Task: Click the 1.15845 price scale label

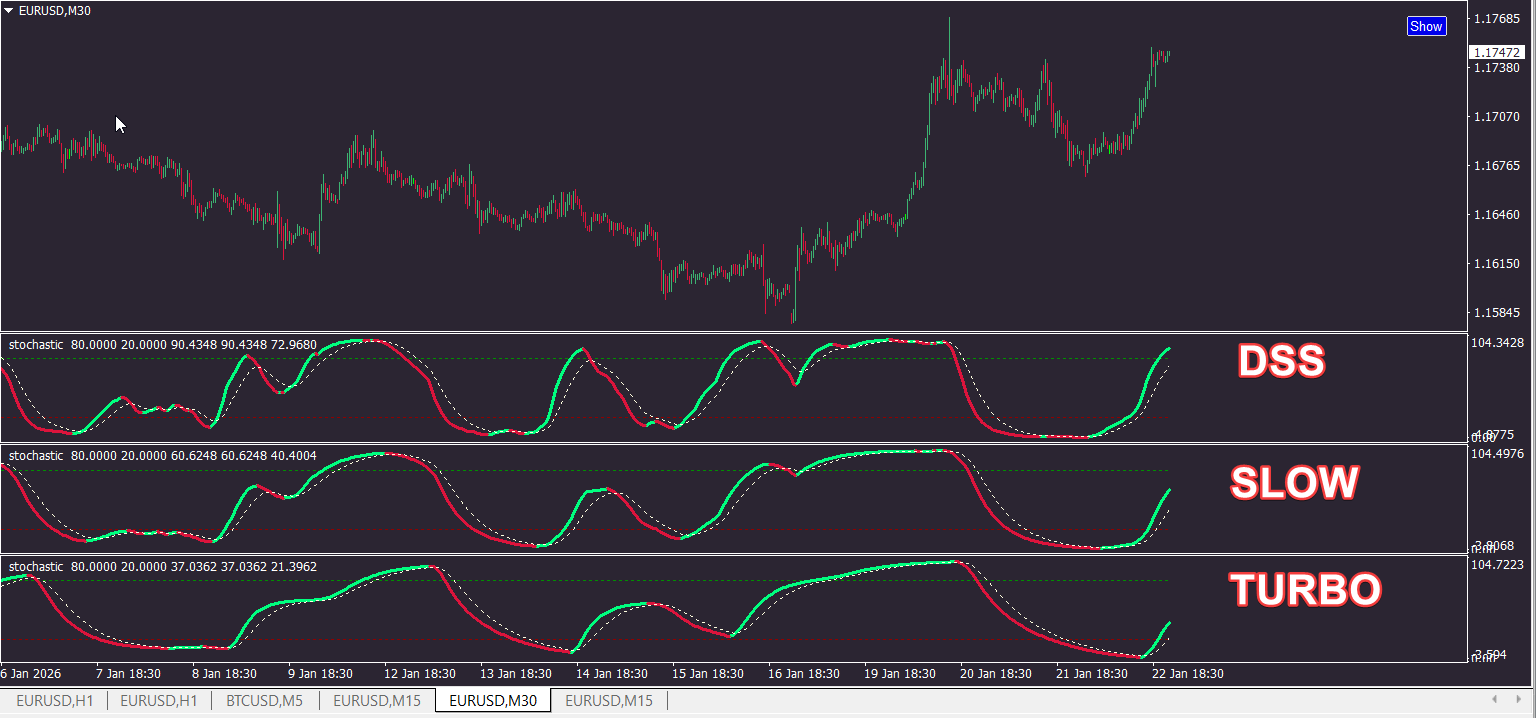Action: coord(1498,313)
